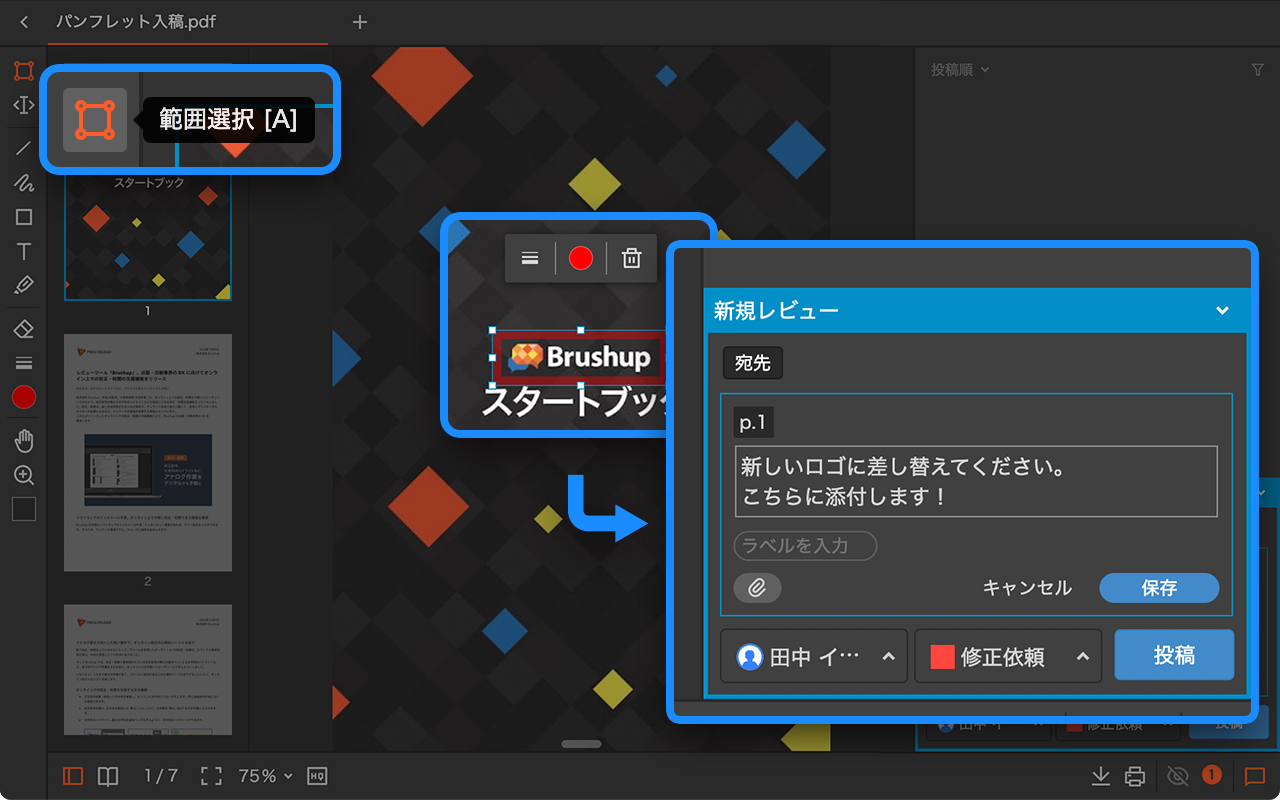This screenshot has width=1280, height=800.
Task: Toggle HQ high-quality rendering
Action: pos(318,776)
